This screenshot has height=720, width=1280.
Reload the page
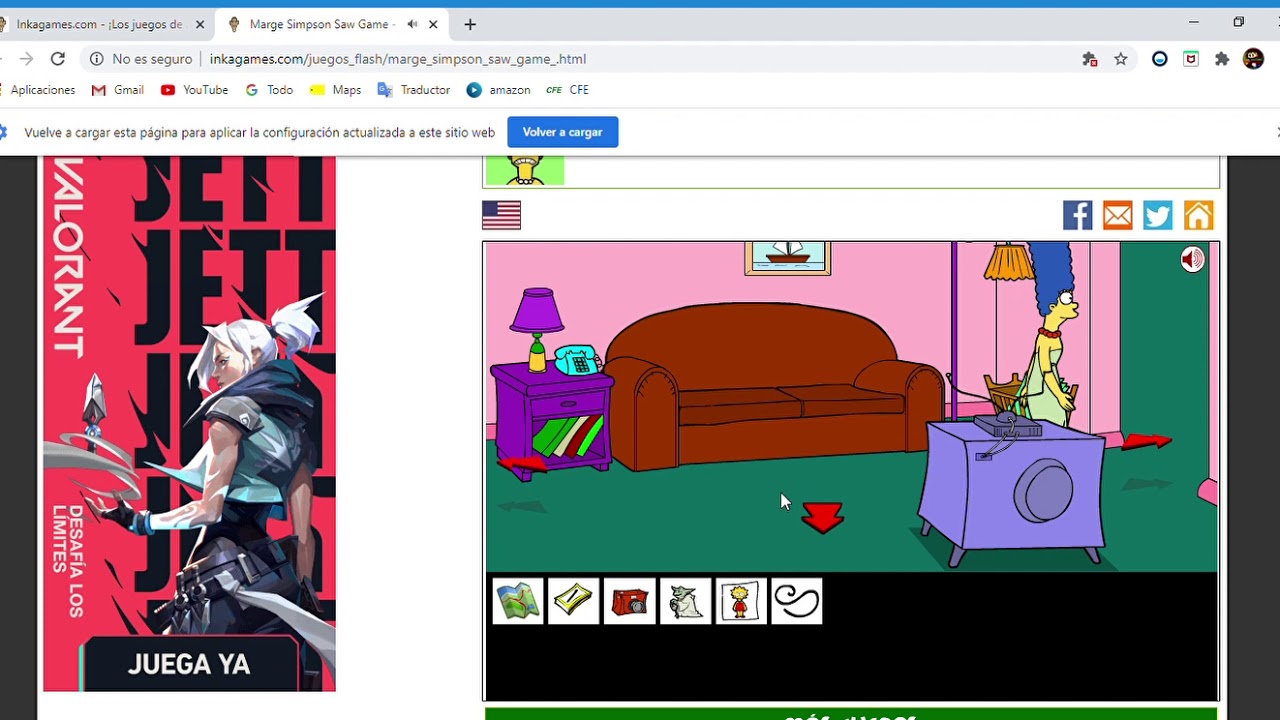click(58, 59)
